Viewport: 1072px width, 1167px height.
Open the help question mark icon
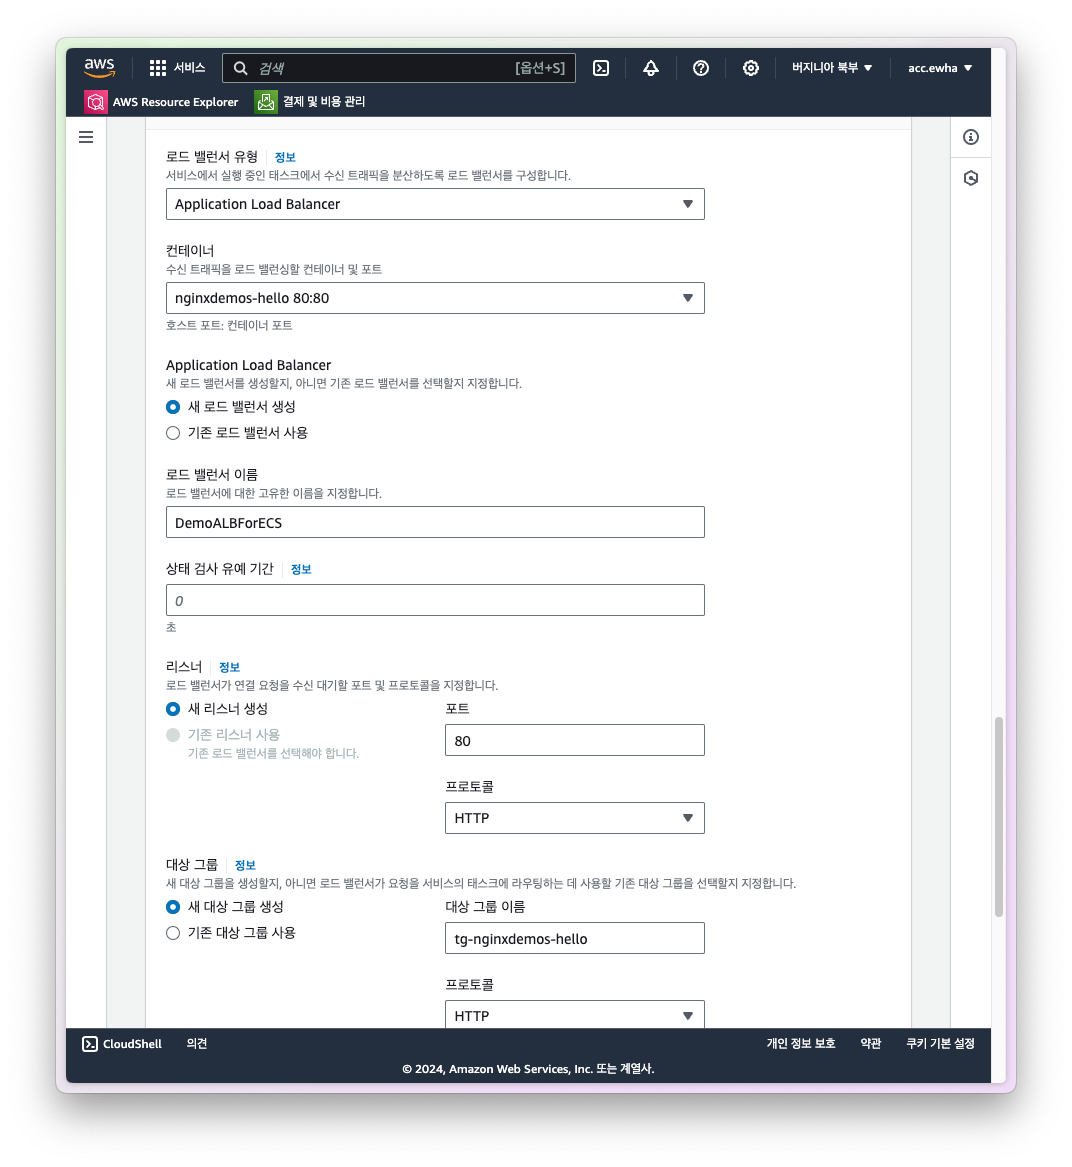tap(701, 68)
